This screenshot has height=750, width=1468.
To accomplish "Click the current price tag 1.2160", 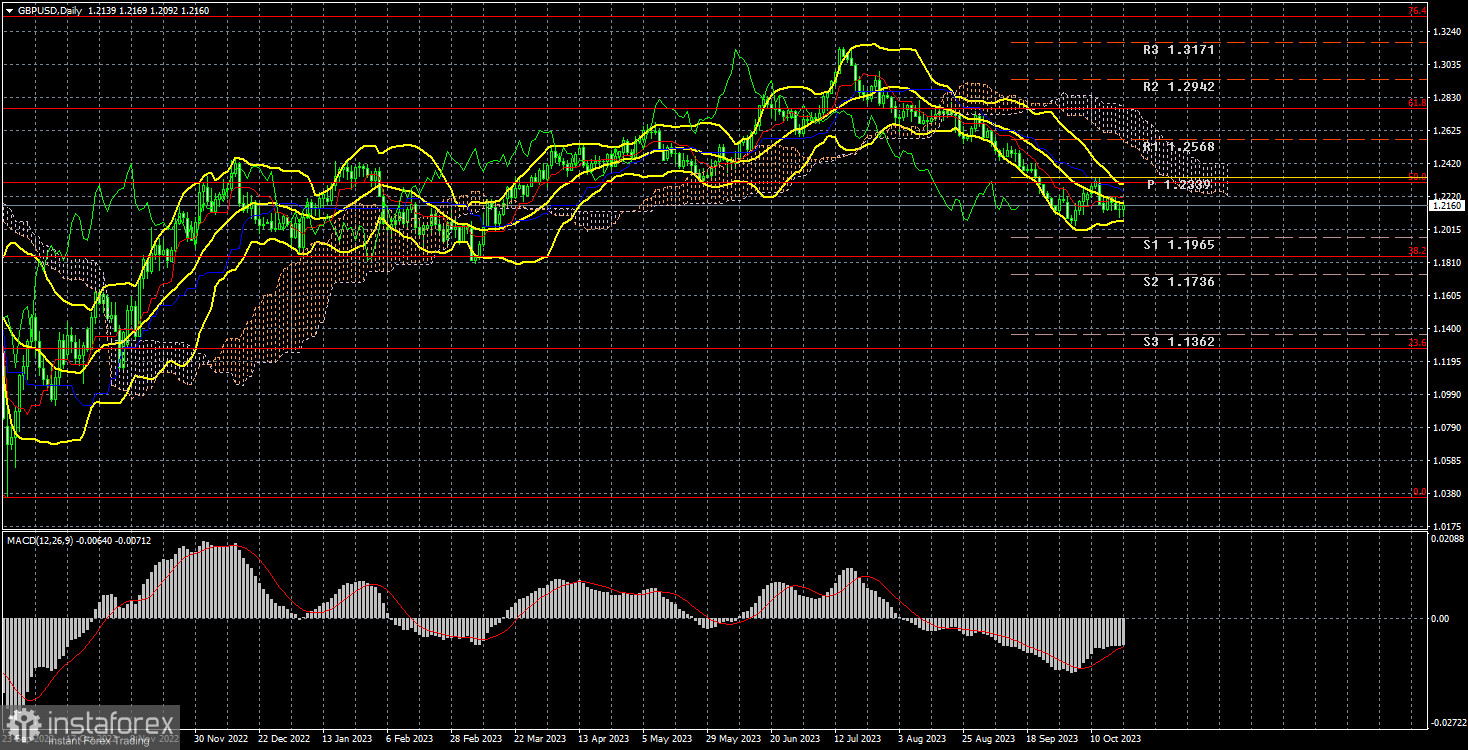I will [1446, 206].
